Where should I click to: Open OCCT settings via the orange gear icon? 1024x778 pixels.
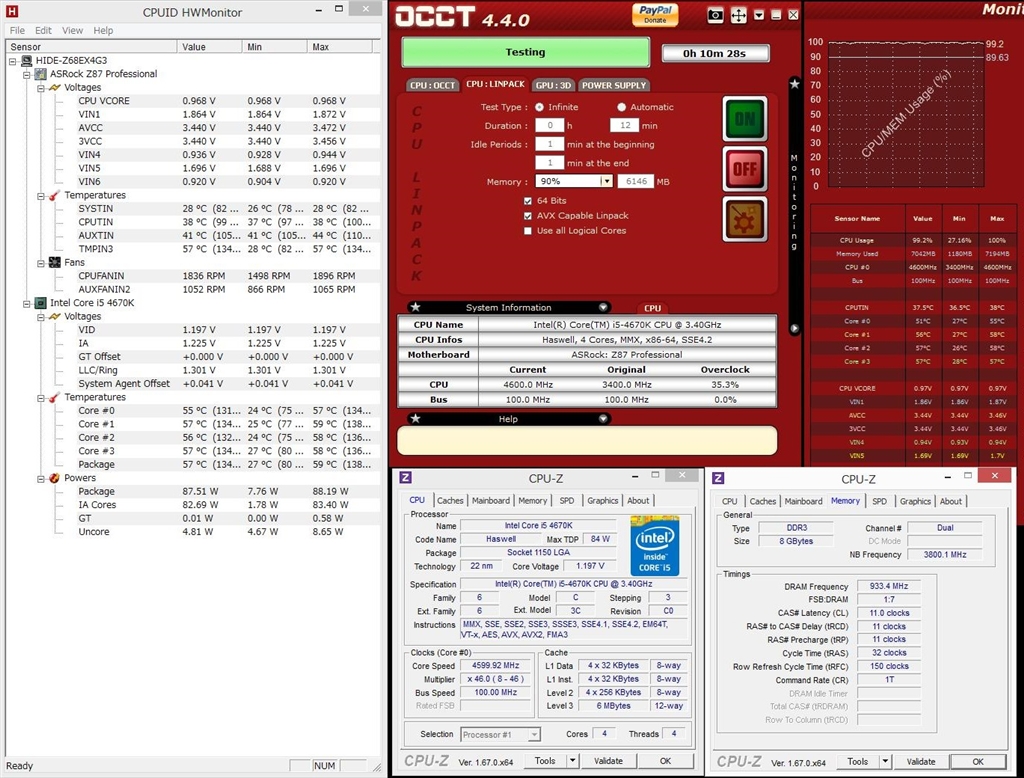pyautogui.click(x=745, y=219)
